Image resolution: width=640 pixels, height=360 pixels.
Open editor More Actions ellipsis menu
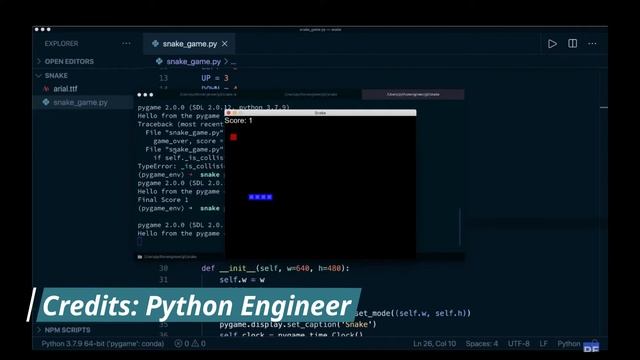pyautogui.click(x=592, y=44)
